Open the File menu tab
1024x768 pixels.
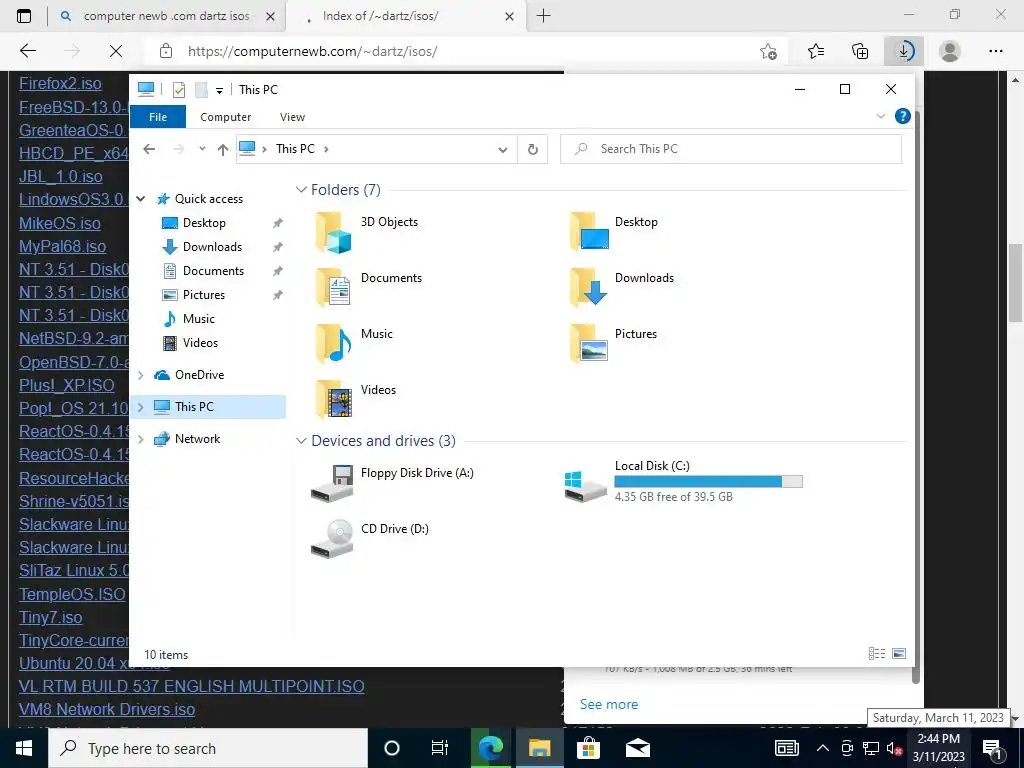158,117
